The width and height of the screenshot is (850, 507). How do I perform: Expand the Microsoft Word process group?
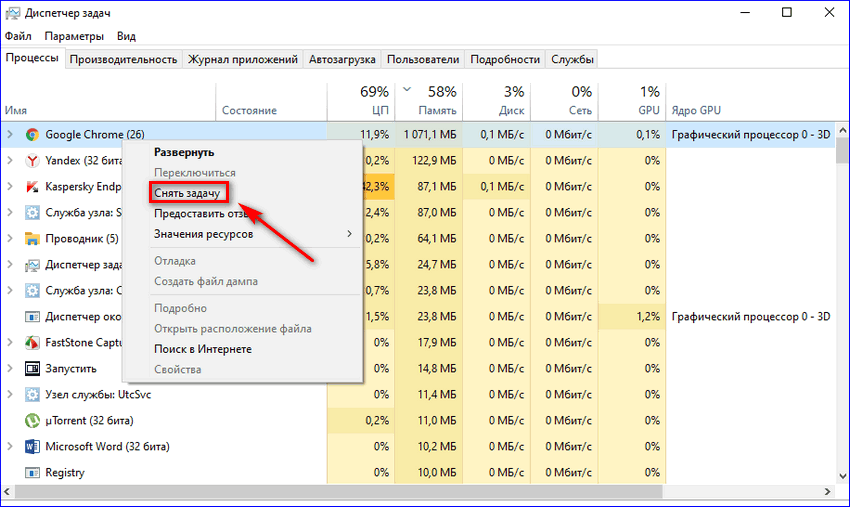10,446
